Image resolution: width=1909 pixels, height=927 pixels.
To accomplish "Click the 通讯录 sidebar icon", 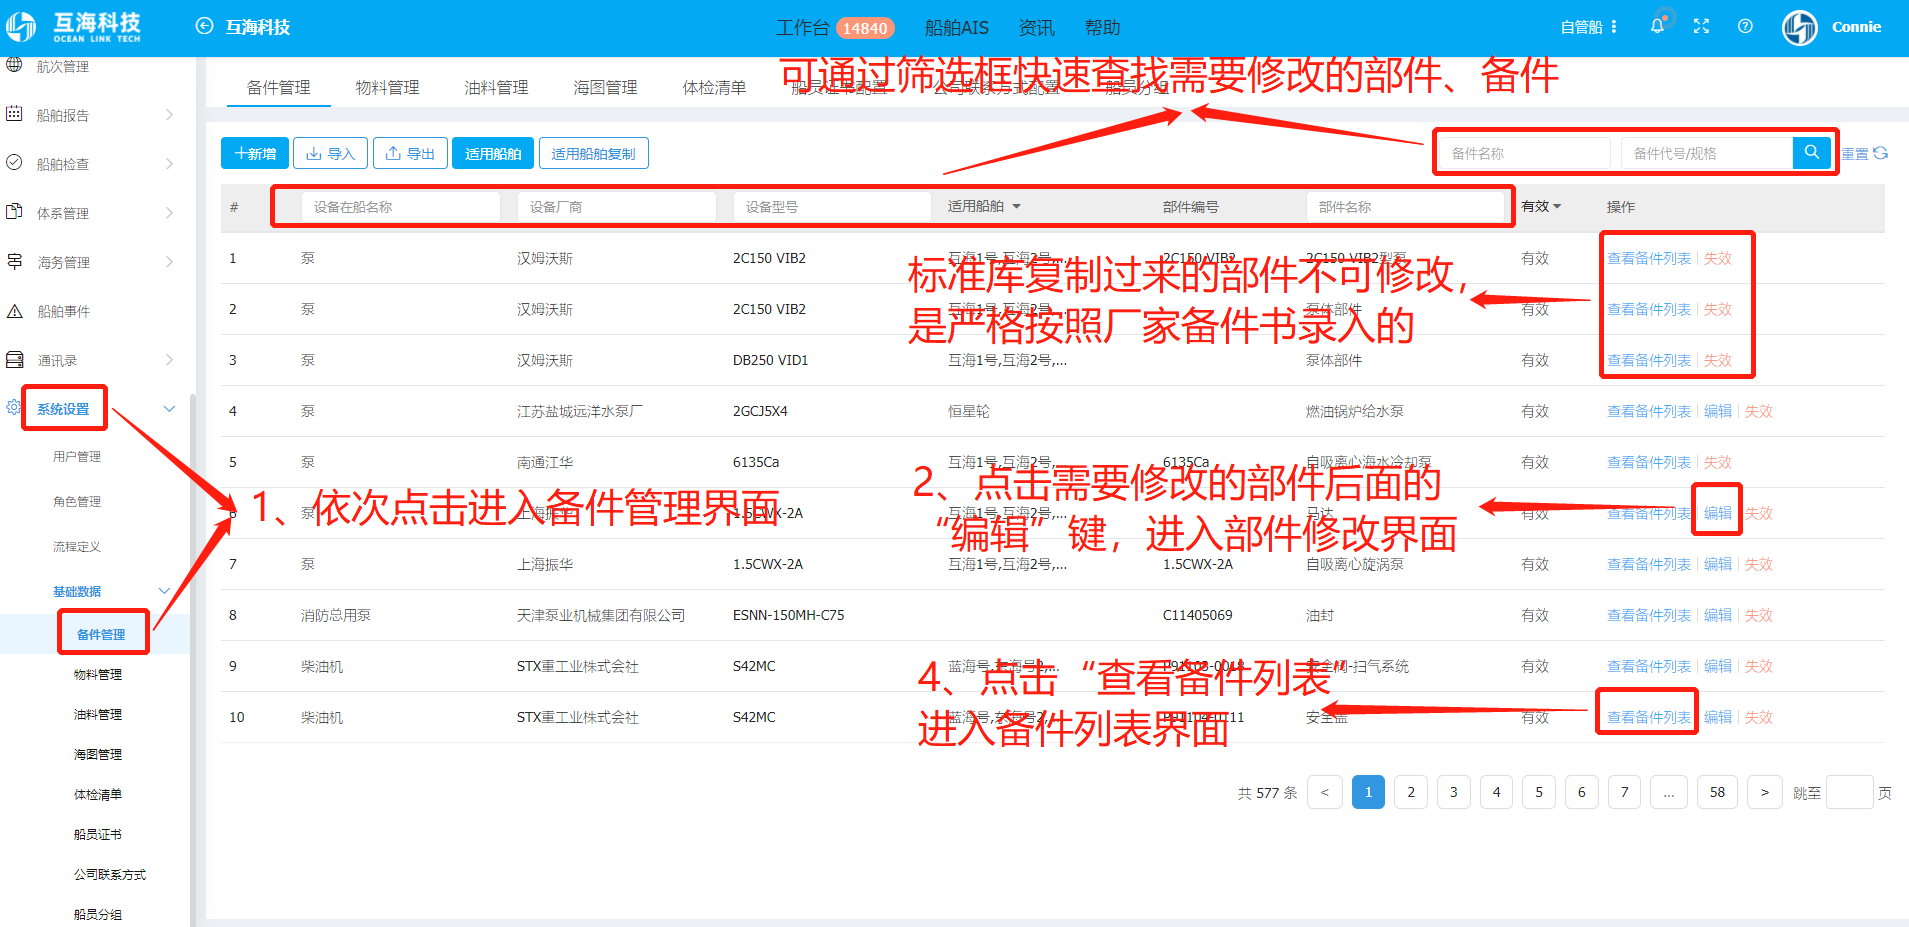I will tap(14, 359).
